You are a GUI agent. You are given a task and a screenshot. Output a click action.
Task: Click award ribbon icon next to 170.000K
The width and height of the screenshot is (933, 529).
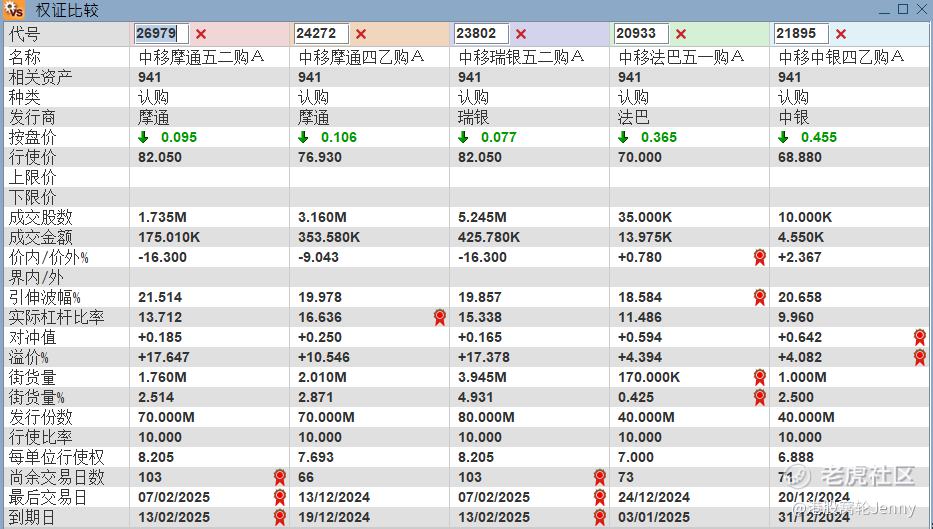(x=760, y=377)
